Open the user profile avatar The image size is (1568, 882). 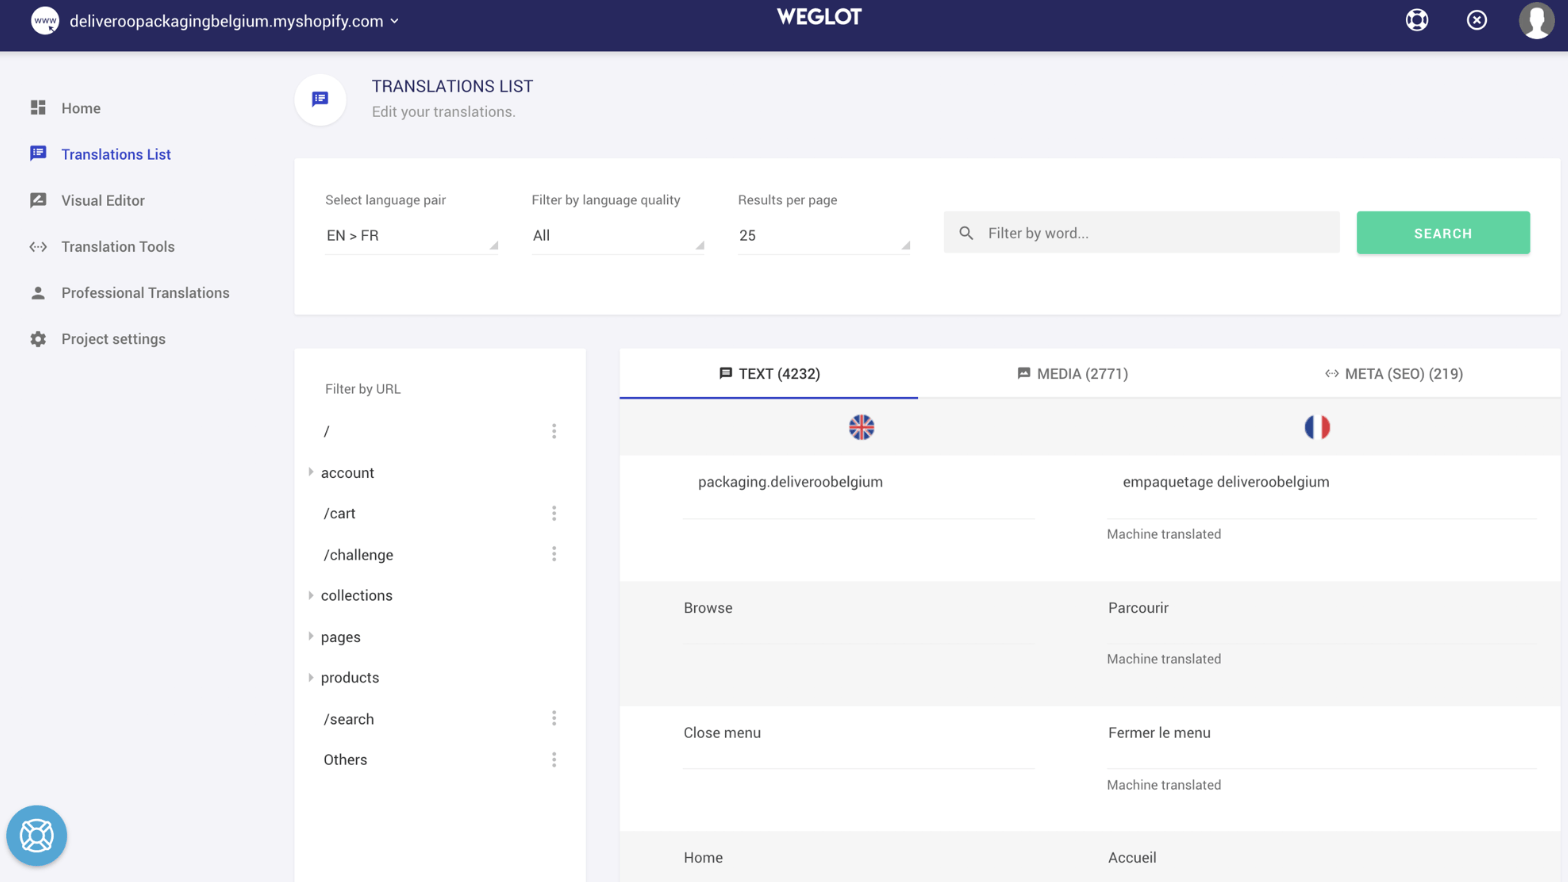pos(1536,20)
